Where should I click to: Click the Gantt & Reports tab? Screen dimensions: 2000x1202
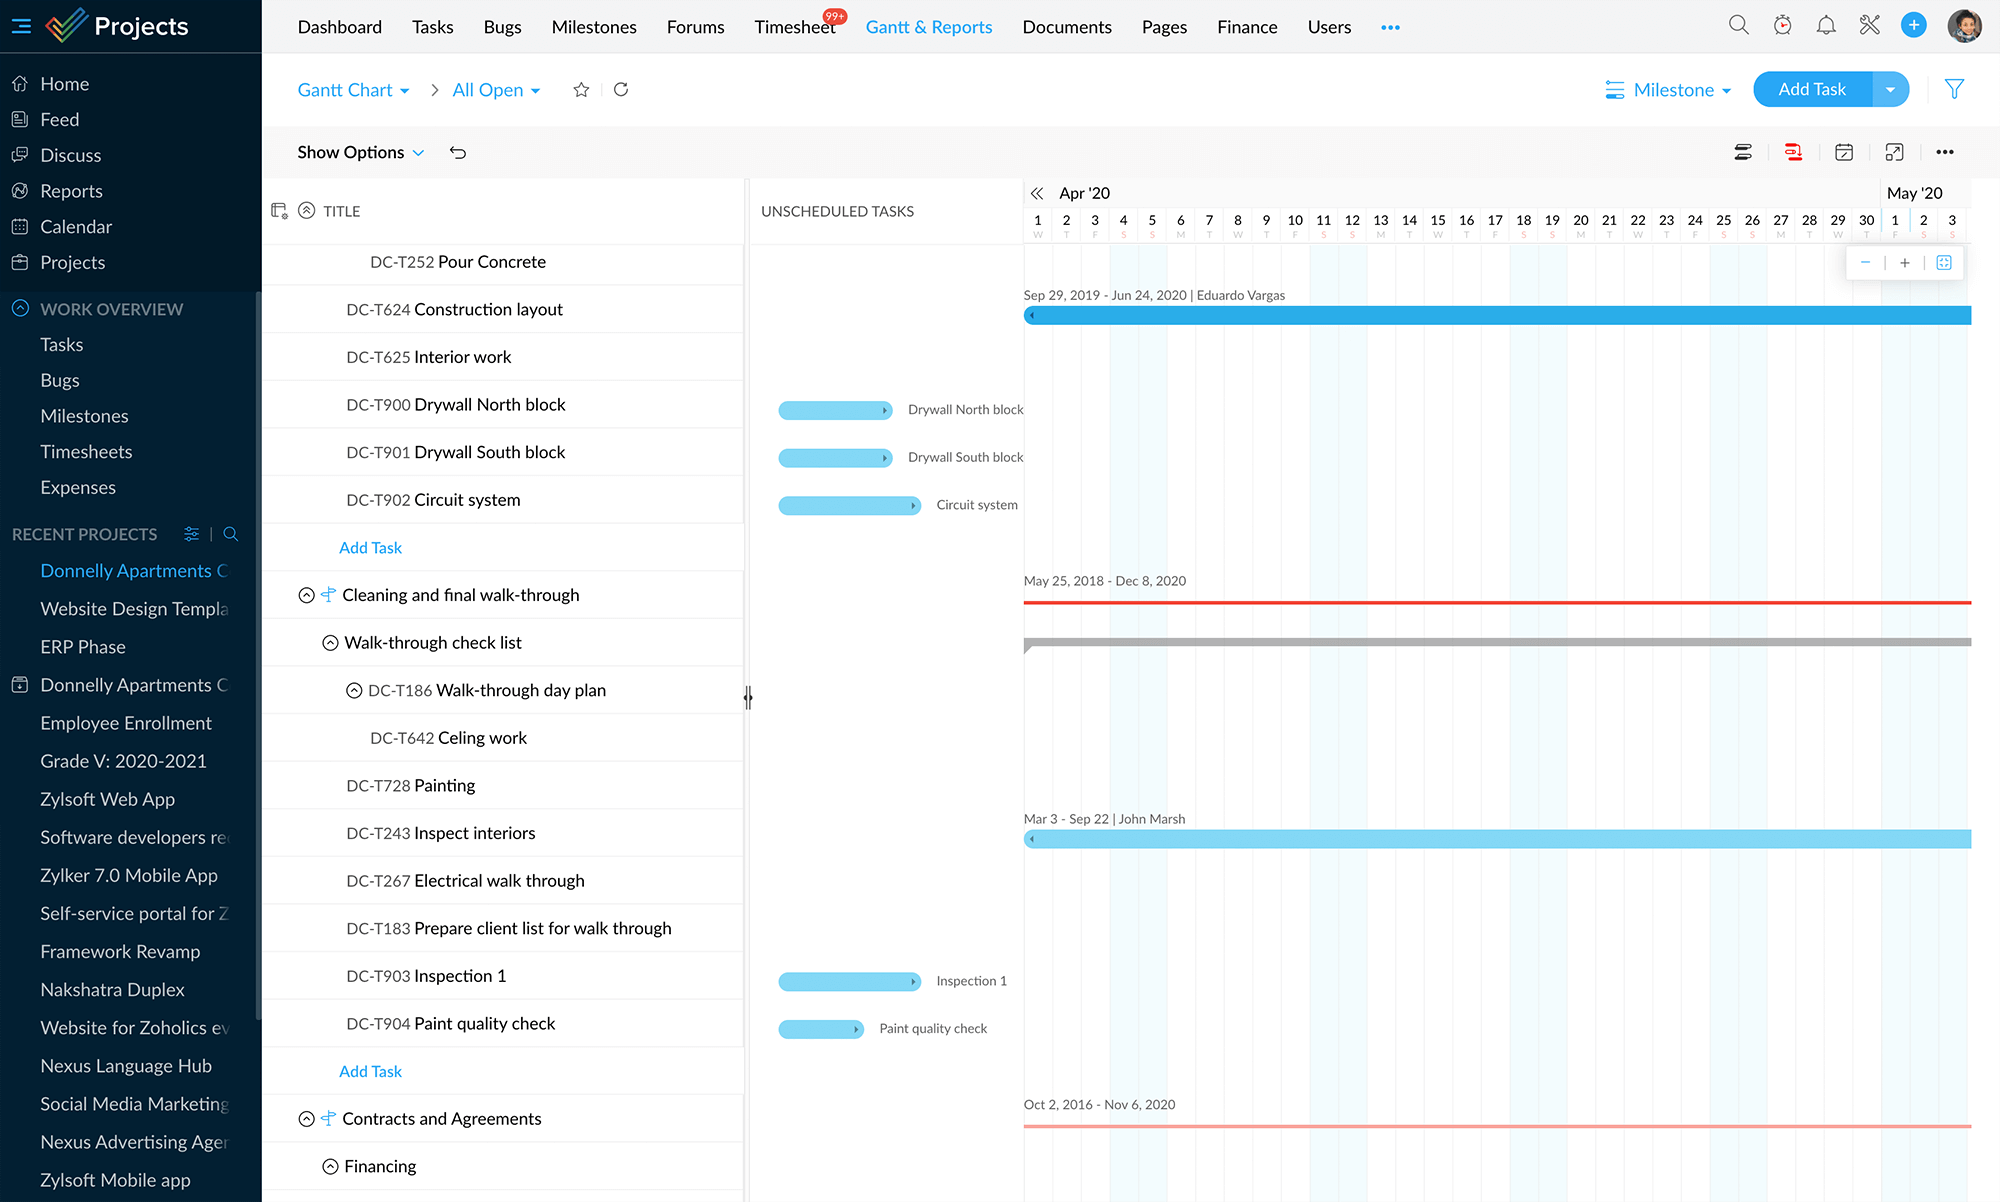tap(929, 26)
